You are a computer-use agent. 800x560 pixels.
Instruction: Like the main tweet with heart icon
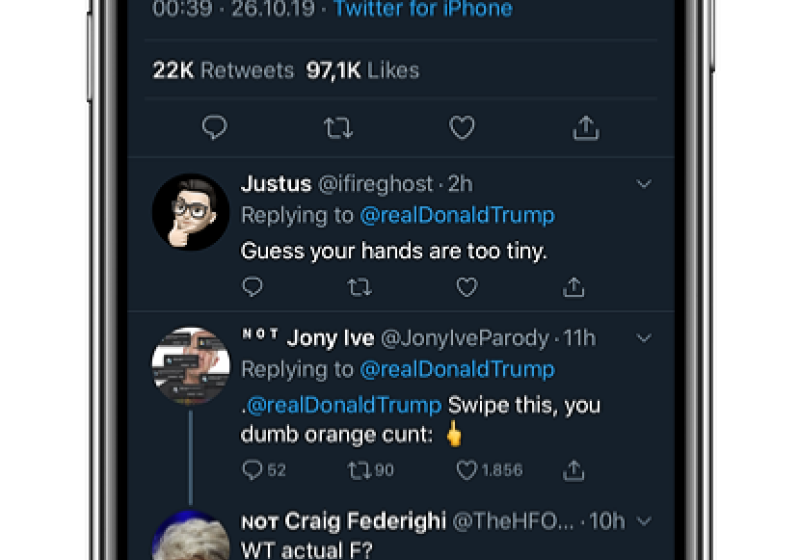click(x=461, y=128)
